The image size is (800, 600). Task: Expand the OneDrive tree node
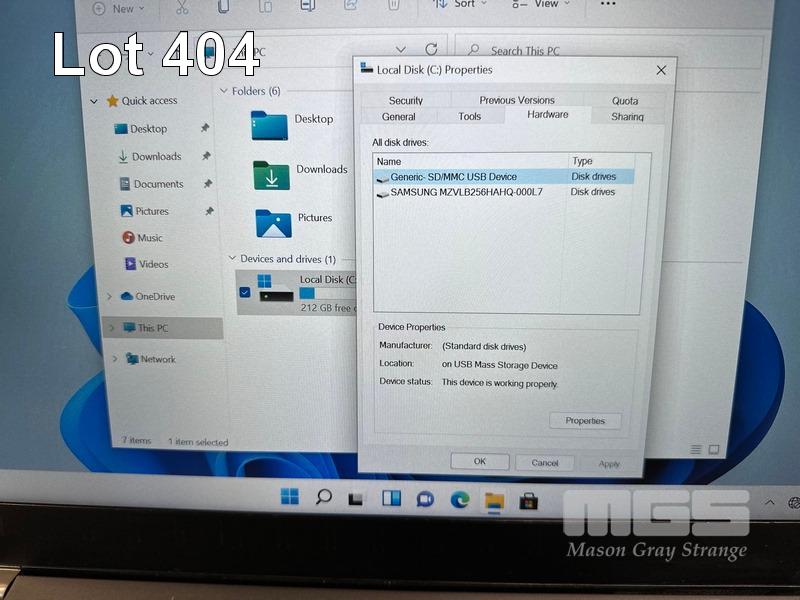pos(110,297)
